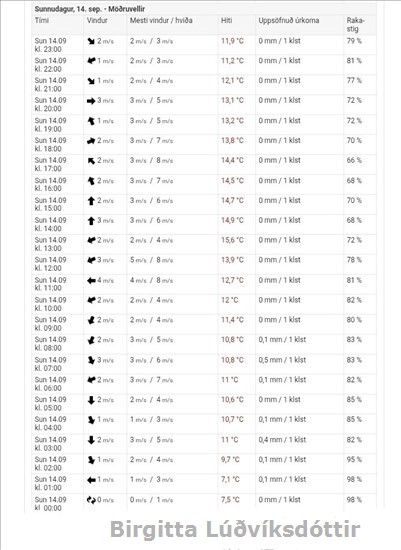Click the Rakastig column header
Image resolution: width=401 pixels, height=550 pixels.
tap(355, 25)
